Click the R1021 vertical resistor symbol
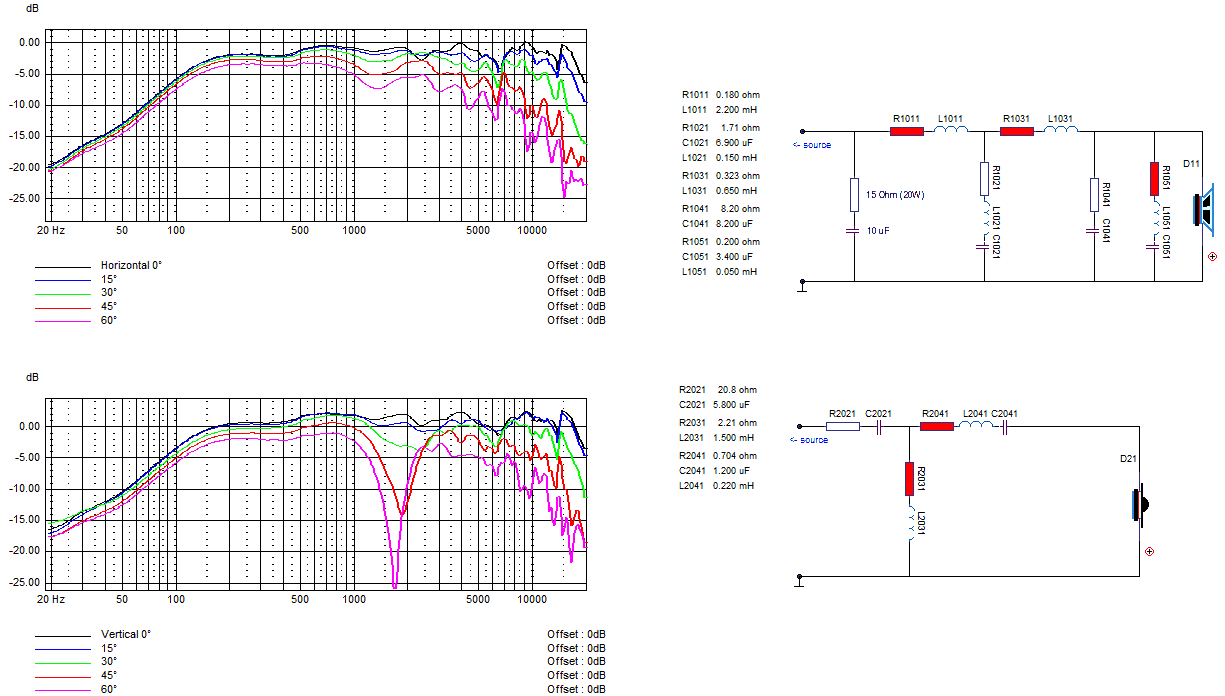This screenshot has width=1225, height=696. (x=985, y=179)
